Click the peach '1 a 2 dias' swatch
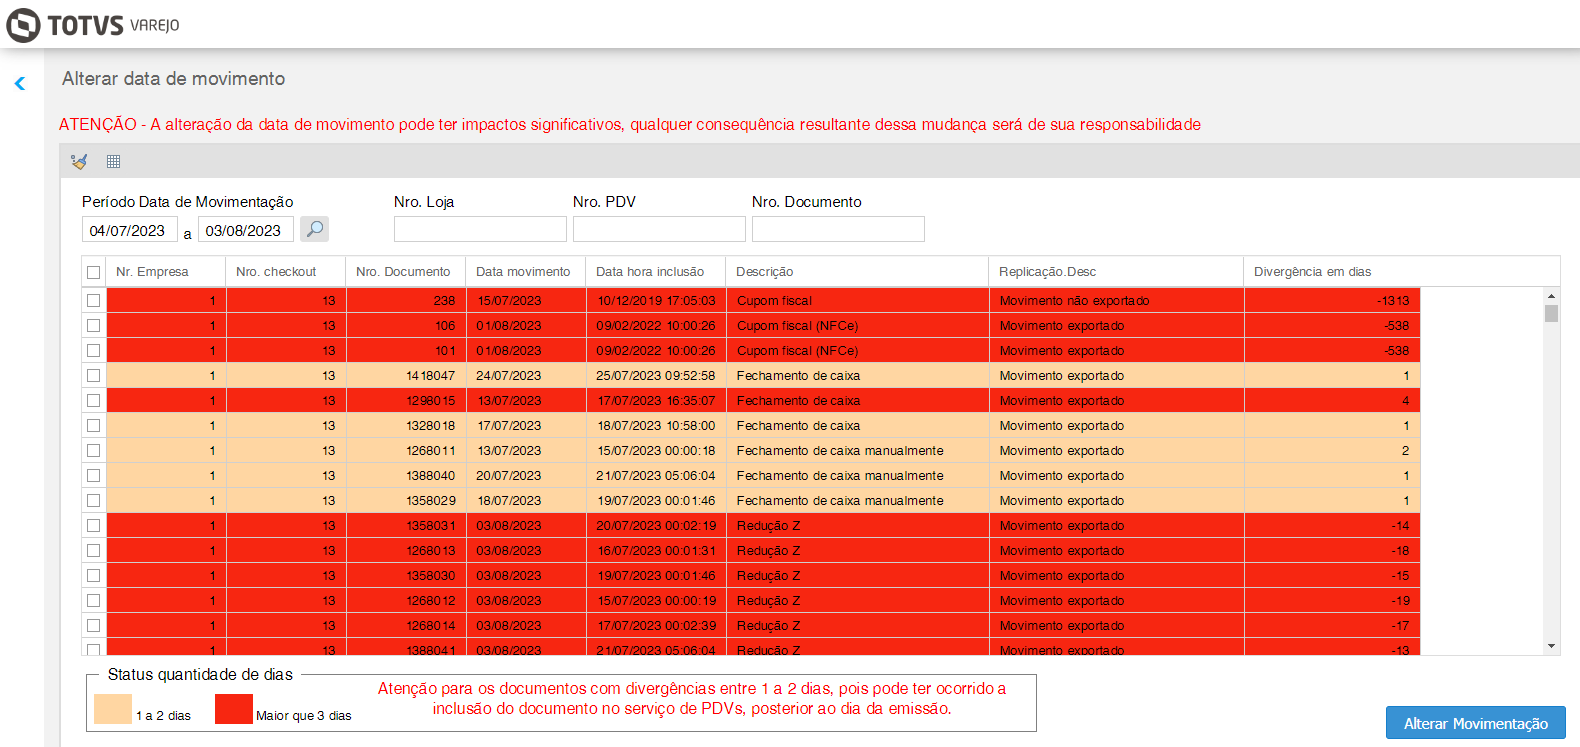Screen dimensions: 1580x747 (113, 709)
